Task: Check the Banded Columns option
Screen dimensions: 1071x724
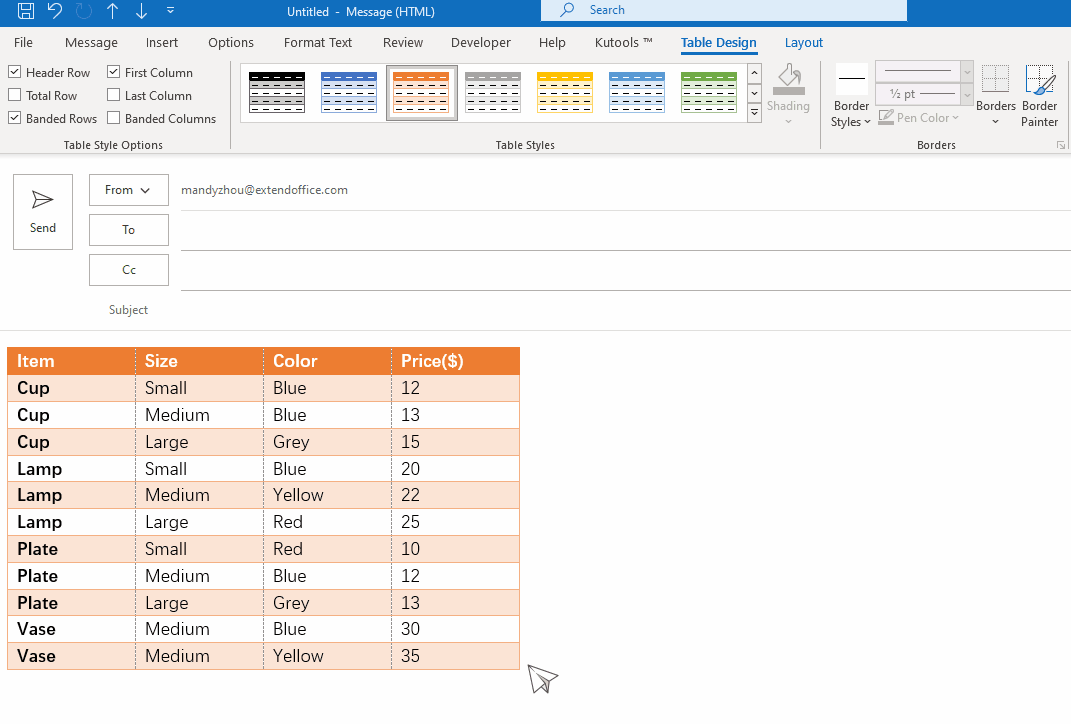Action: [113, 118]
